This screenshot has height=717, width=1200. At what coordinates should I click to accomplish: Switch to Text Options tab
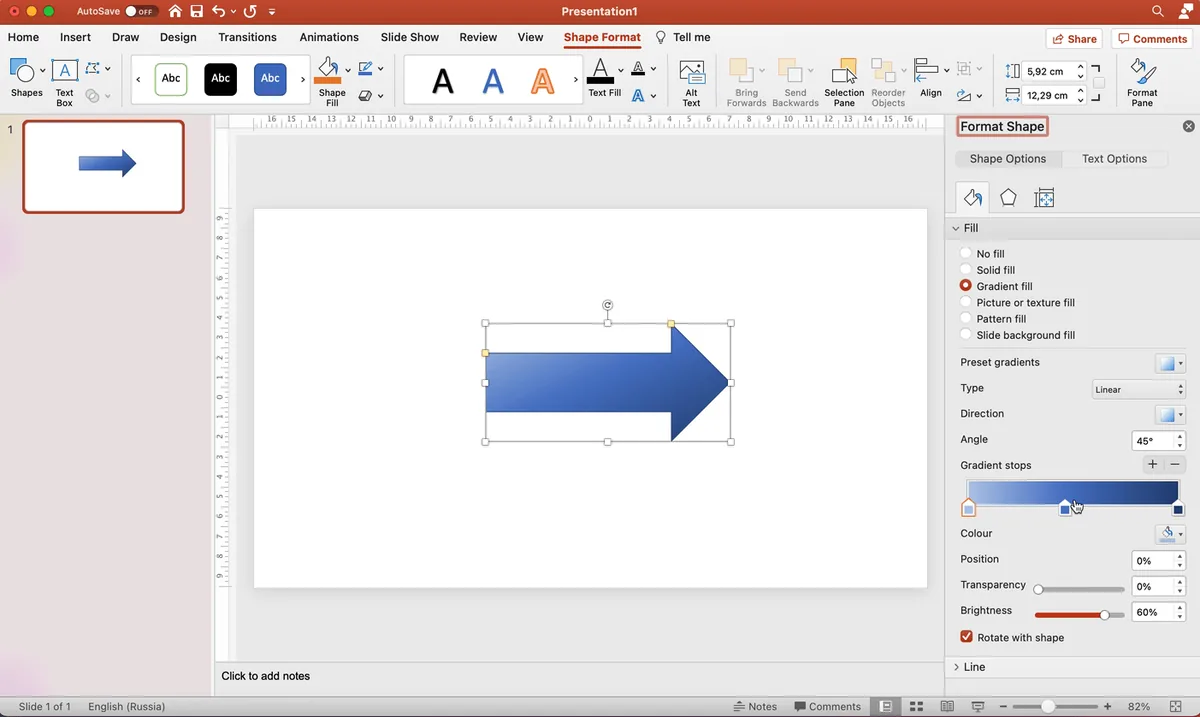tap(1114, 159)
